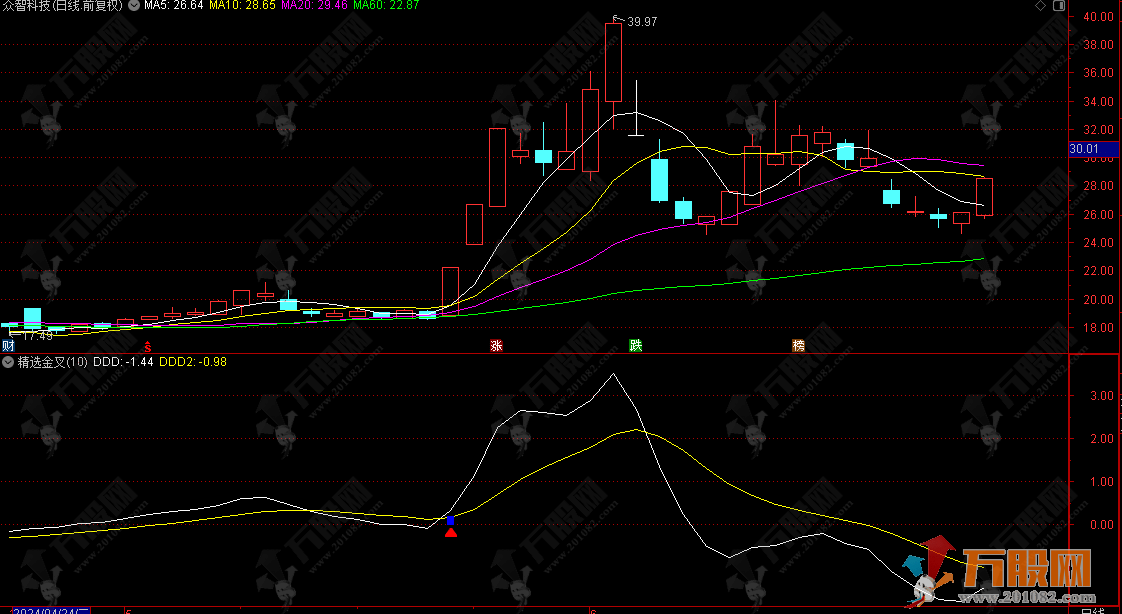Click the highlighted 2024/04/24 date label

pyautogui.click(x=52, y=610)
